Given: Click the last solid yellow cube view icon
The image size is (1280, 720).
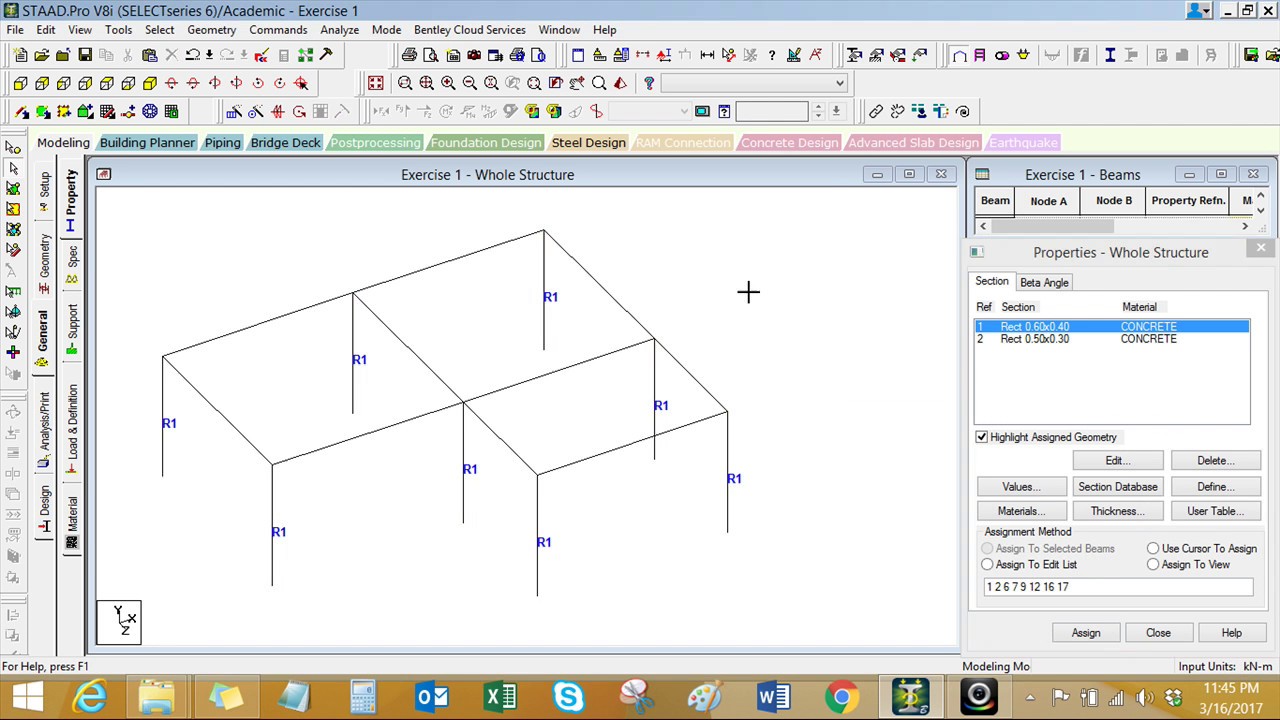Looking at the screenshot, I should (150, 83).
